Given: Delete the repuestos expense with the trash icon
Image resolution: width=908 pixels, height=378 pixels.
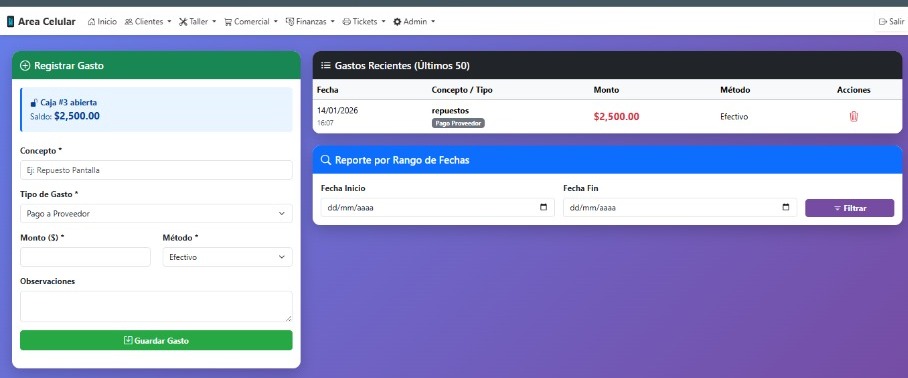Looking at the screenshot, I should coord(854,116).
